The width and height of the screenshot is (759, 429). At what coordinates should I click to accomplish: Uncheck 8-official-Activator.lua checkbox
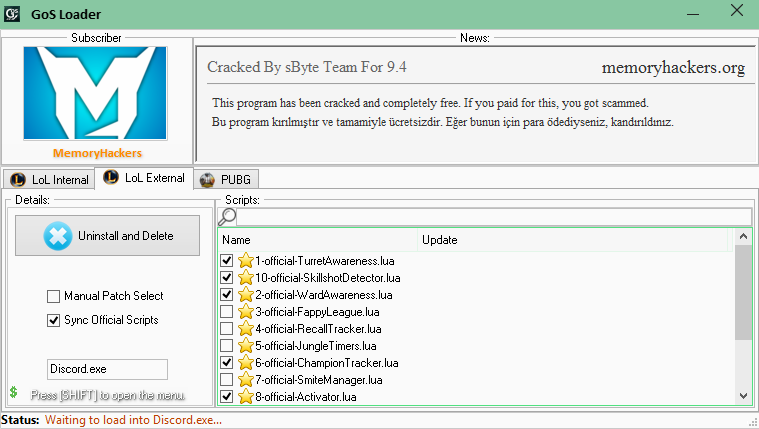pyautogui.click(x=227, y=396)
